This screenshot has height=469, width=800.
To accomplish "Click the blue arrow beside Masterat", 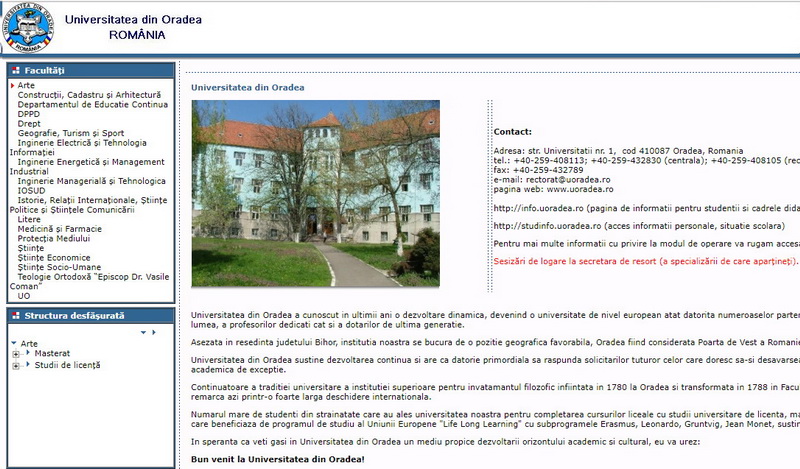I will click(x=28, y=353).
